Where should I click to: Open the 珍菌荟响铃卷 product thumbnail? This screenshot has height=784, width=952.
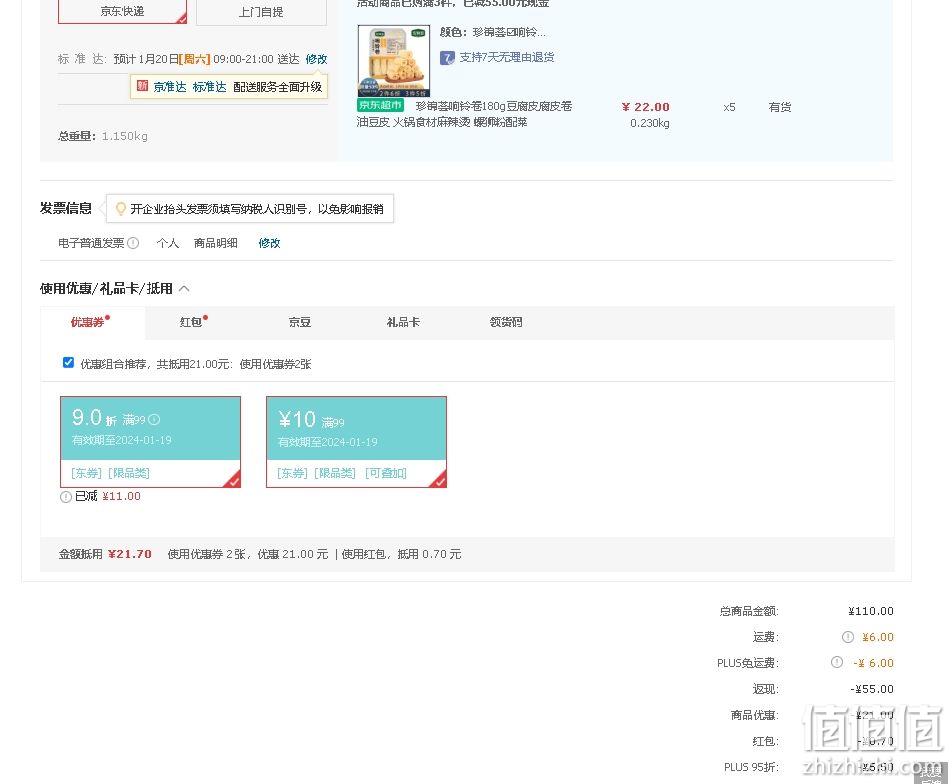[394, 61]
